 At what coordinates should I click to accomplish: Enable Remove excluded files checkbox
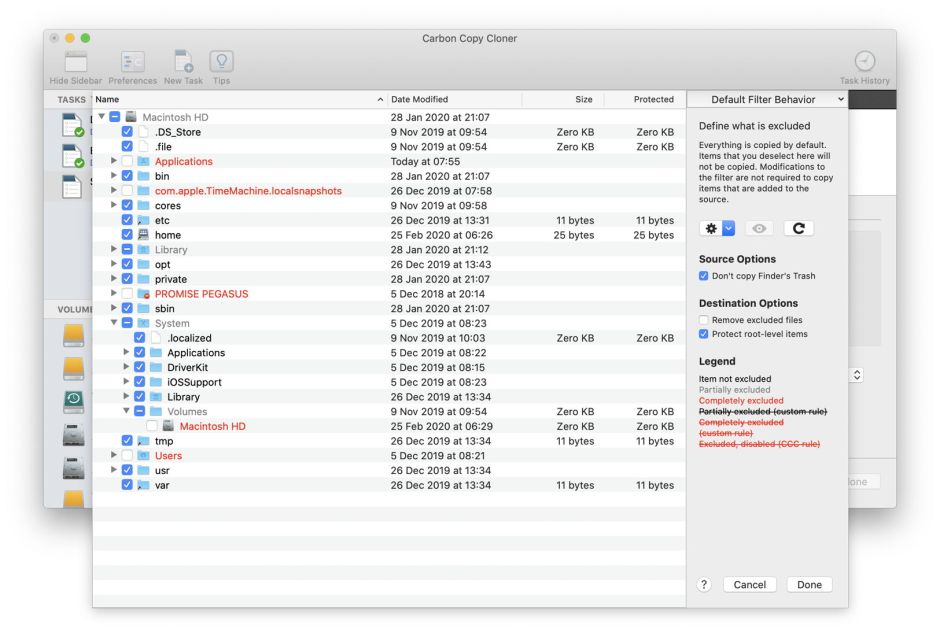point(704,320)
